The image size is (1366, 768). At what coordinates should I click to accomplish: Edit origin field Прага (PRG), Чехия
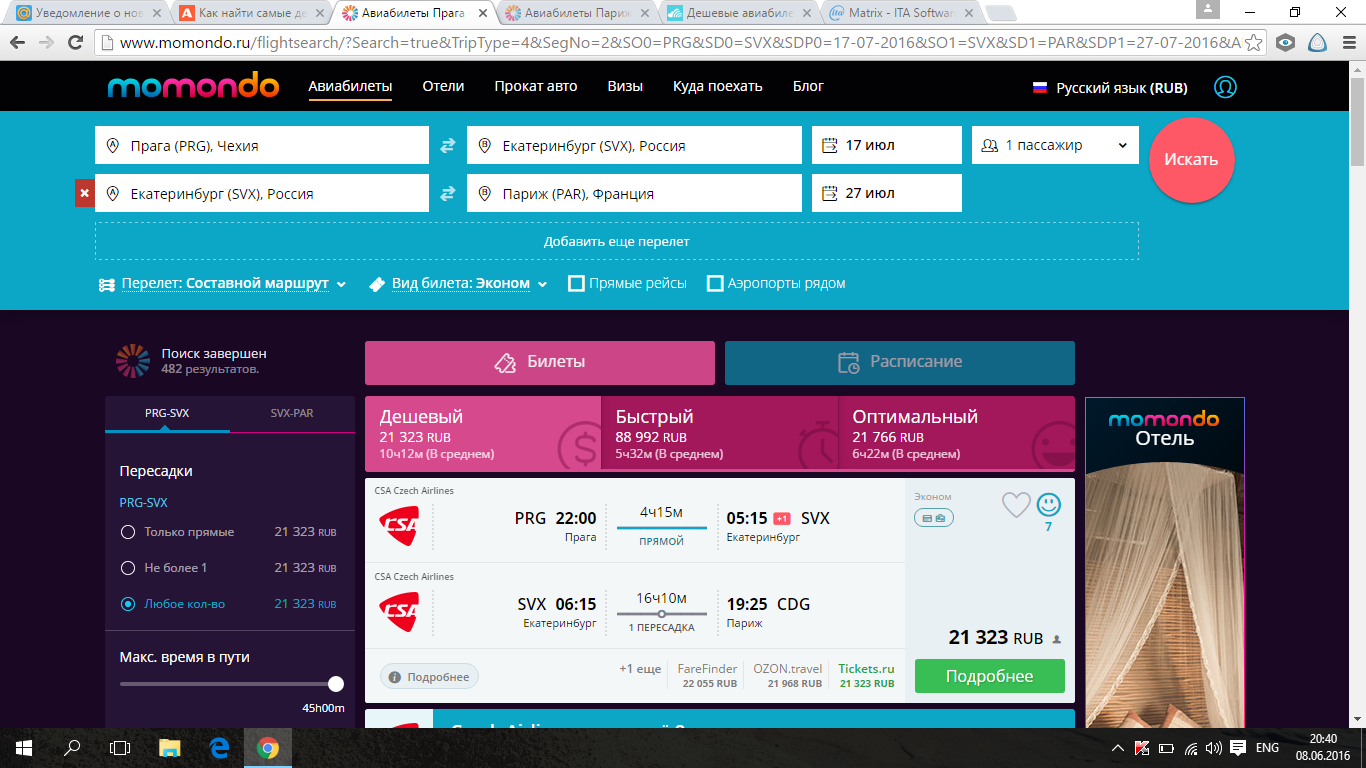pyautogui.click(x=262, y=145)
